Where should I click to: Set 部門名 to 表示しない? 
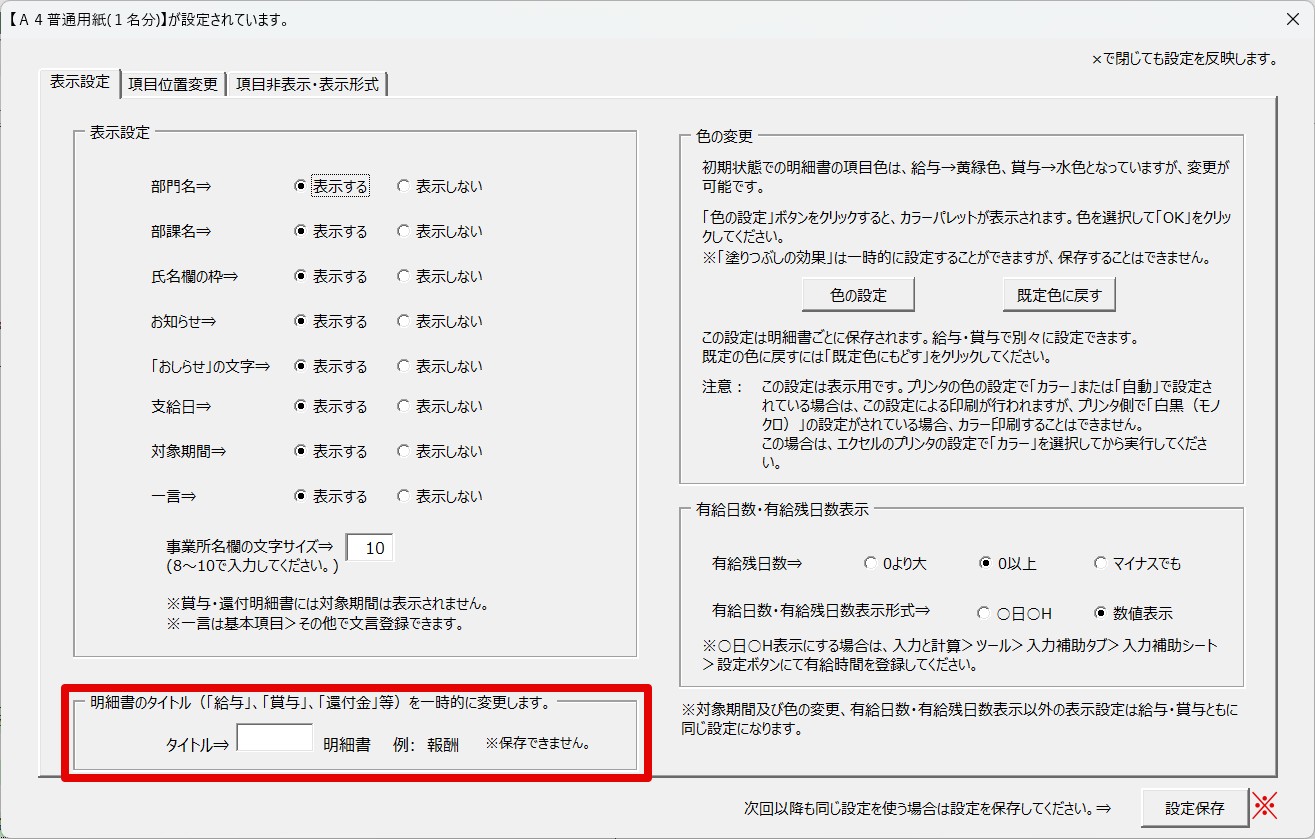tap(403, 186)
